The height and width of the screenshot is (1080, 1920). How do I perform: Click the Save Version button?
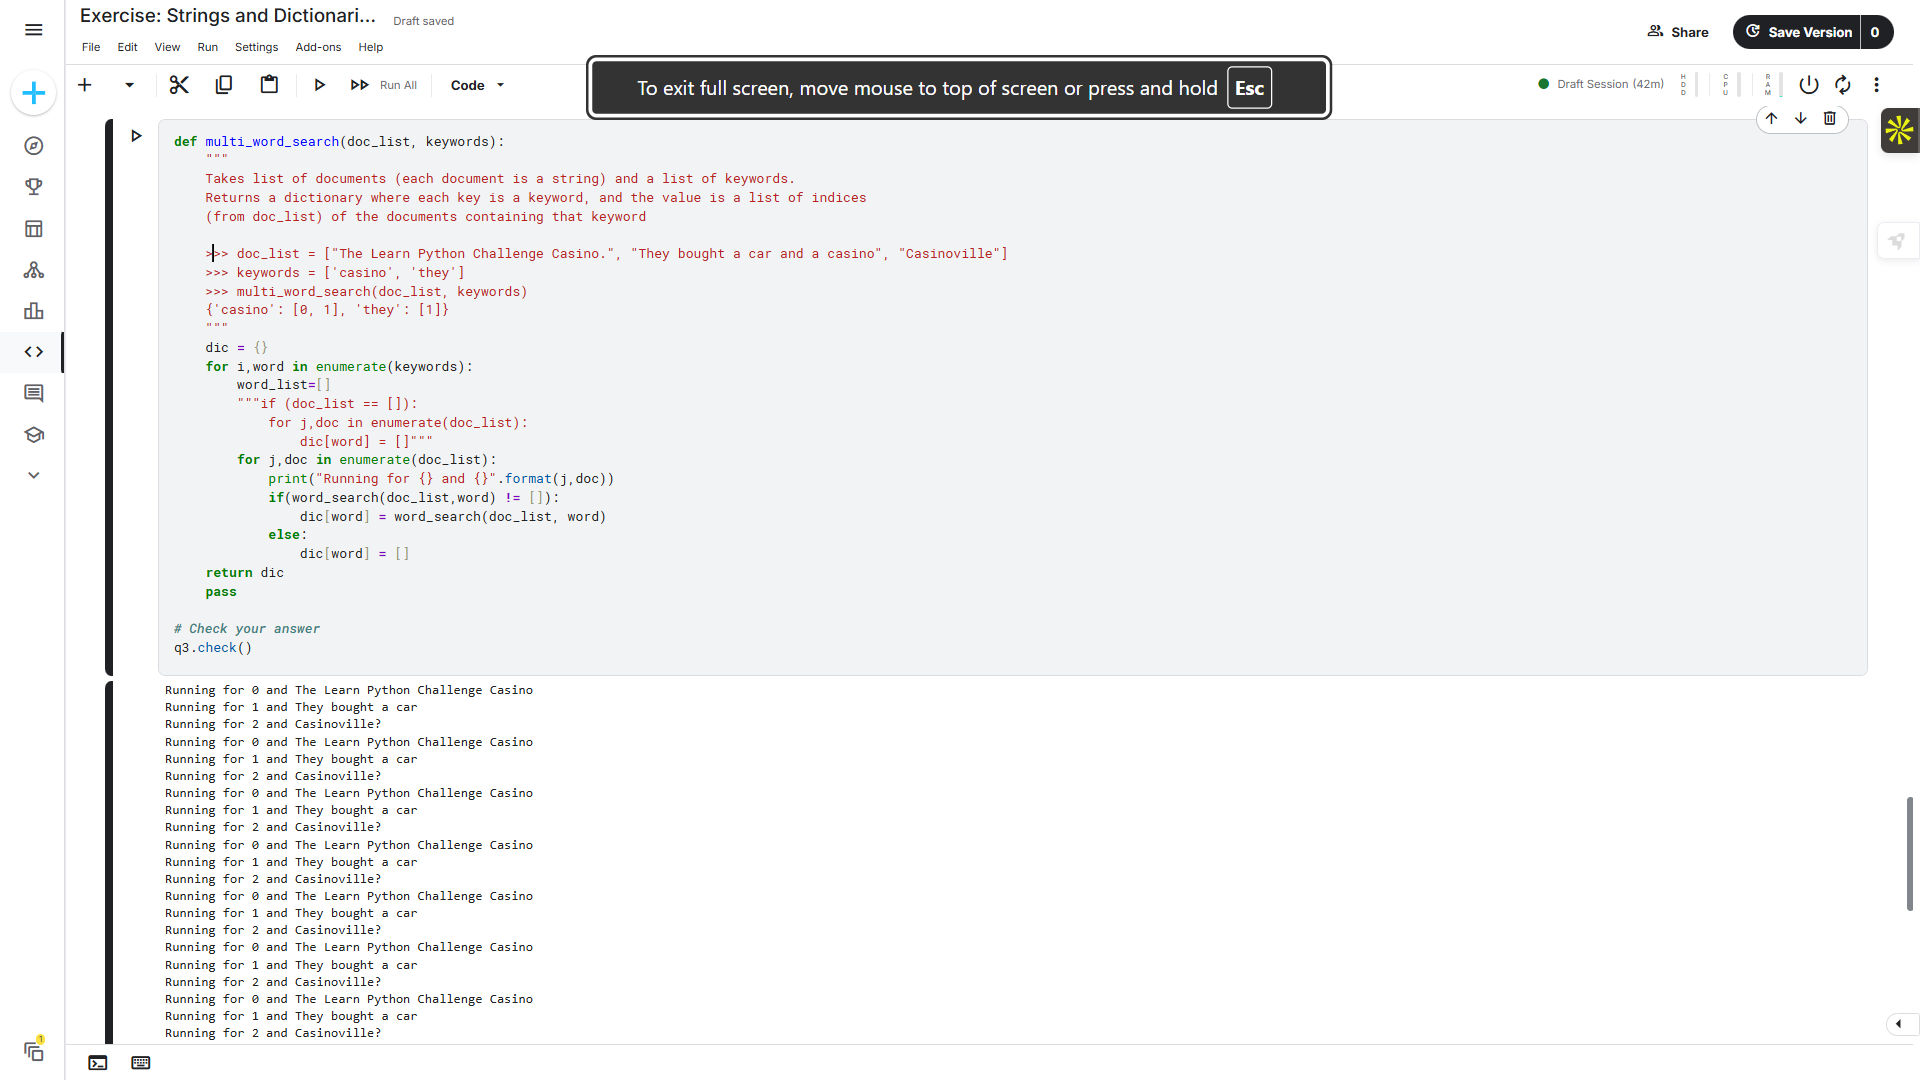pos(1798,32)
